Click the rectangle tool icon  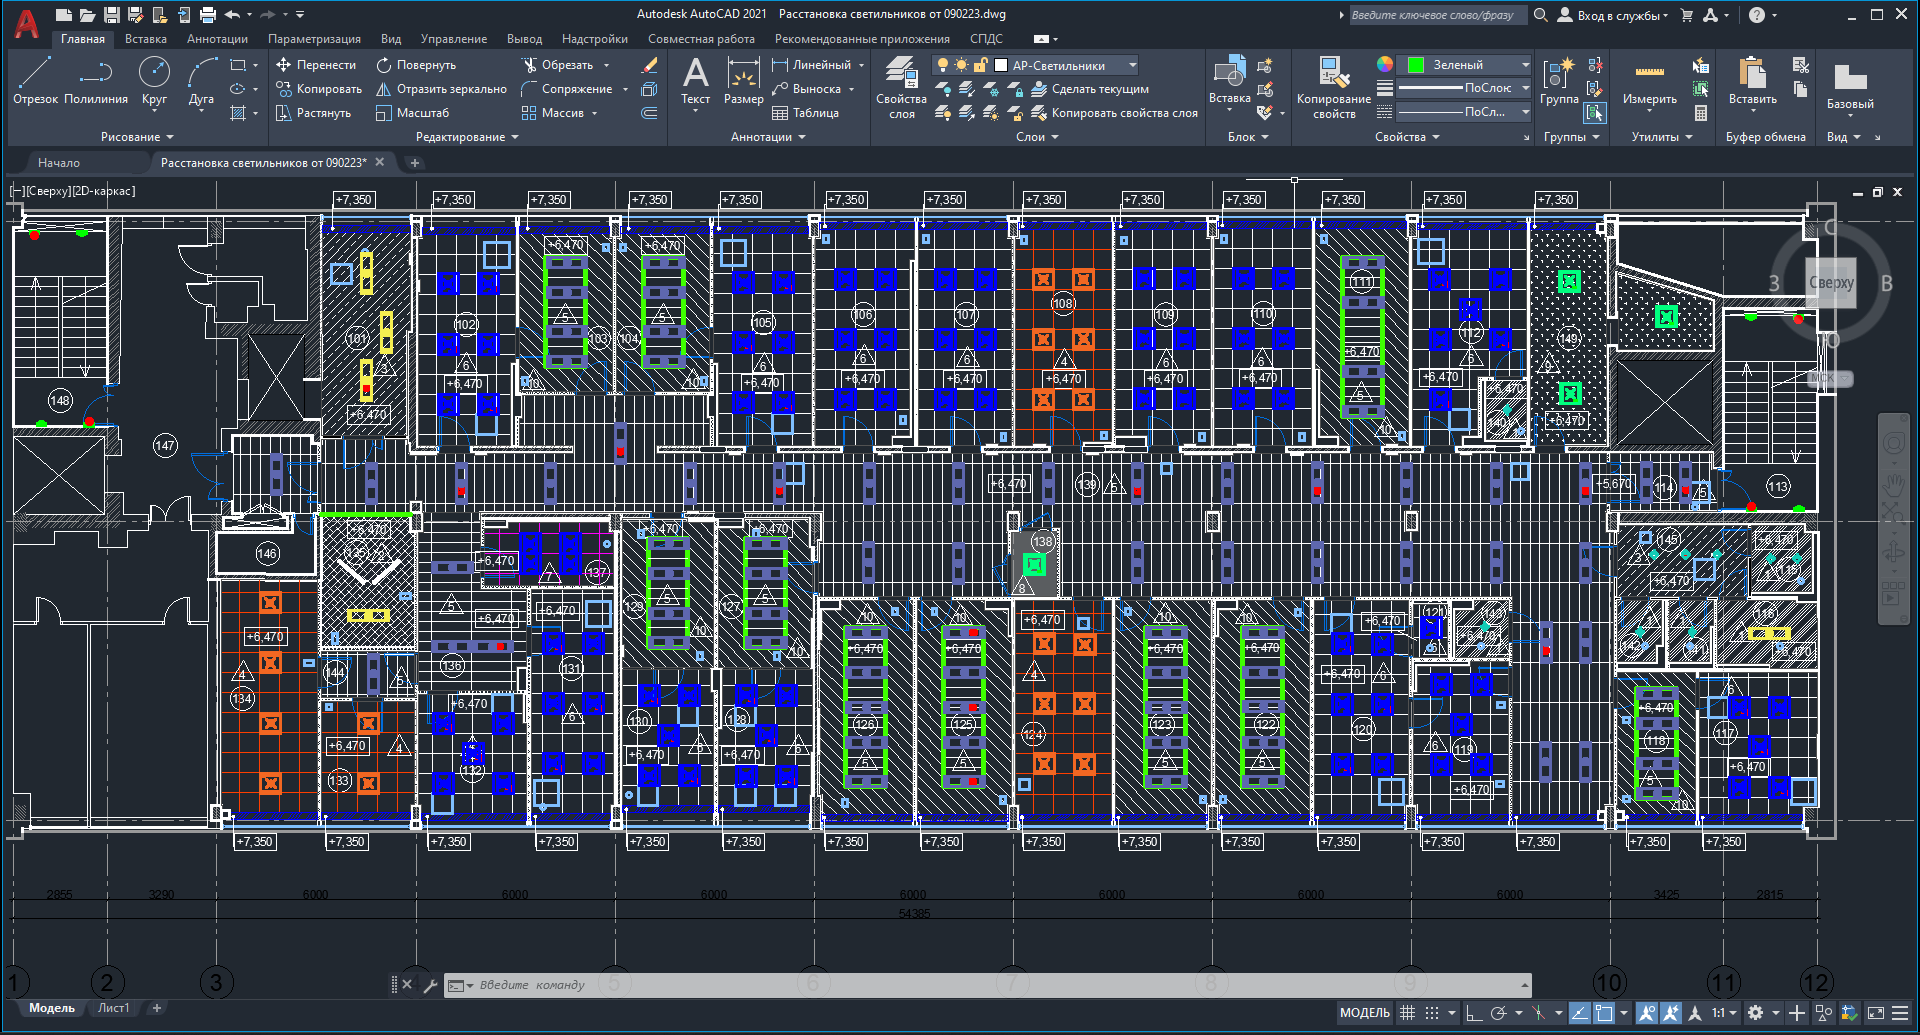(x=238, y=65)
